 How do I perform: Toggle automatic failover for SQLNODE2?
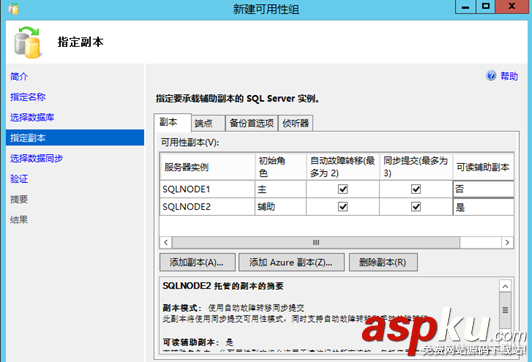coord(343,207)
